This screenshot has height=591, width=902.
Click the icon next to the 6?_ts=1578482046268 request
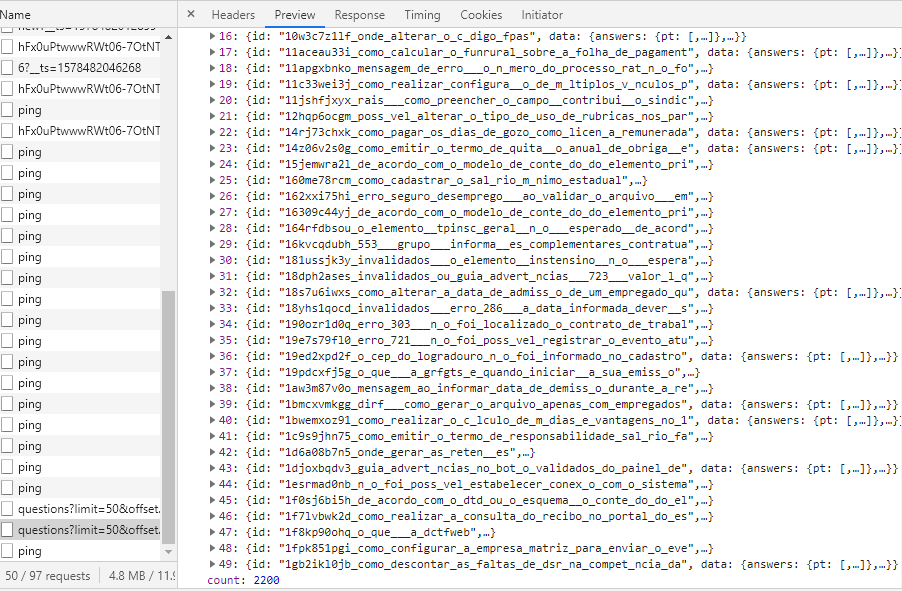pos(9,67)
